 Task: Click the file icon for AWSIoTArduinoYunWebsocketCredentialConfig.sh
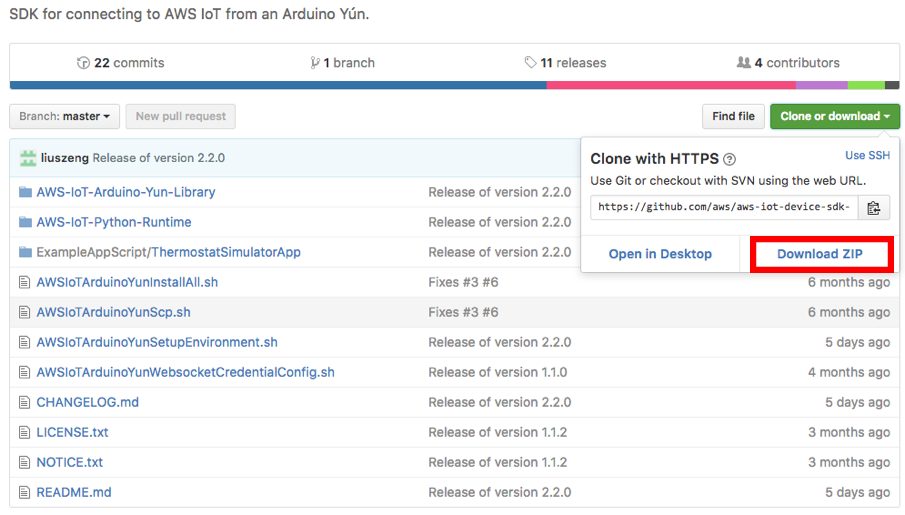click(24, 372)
